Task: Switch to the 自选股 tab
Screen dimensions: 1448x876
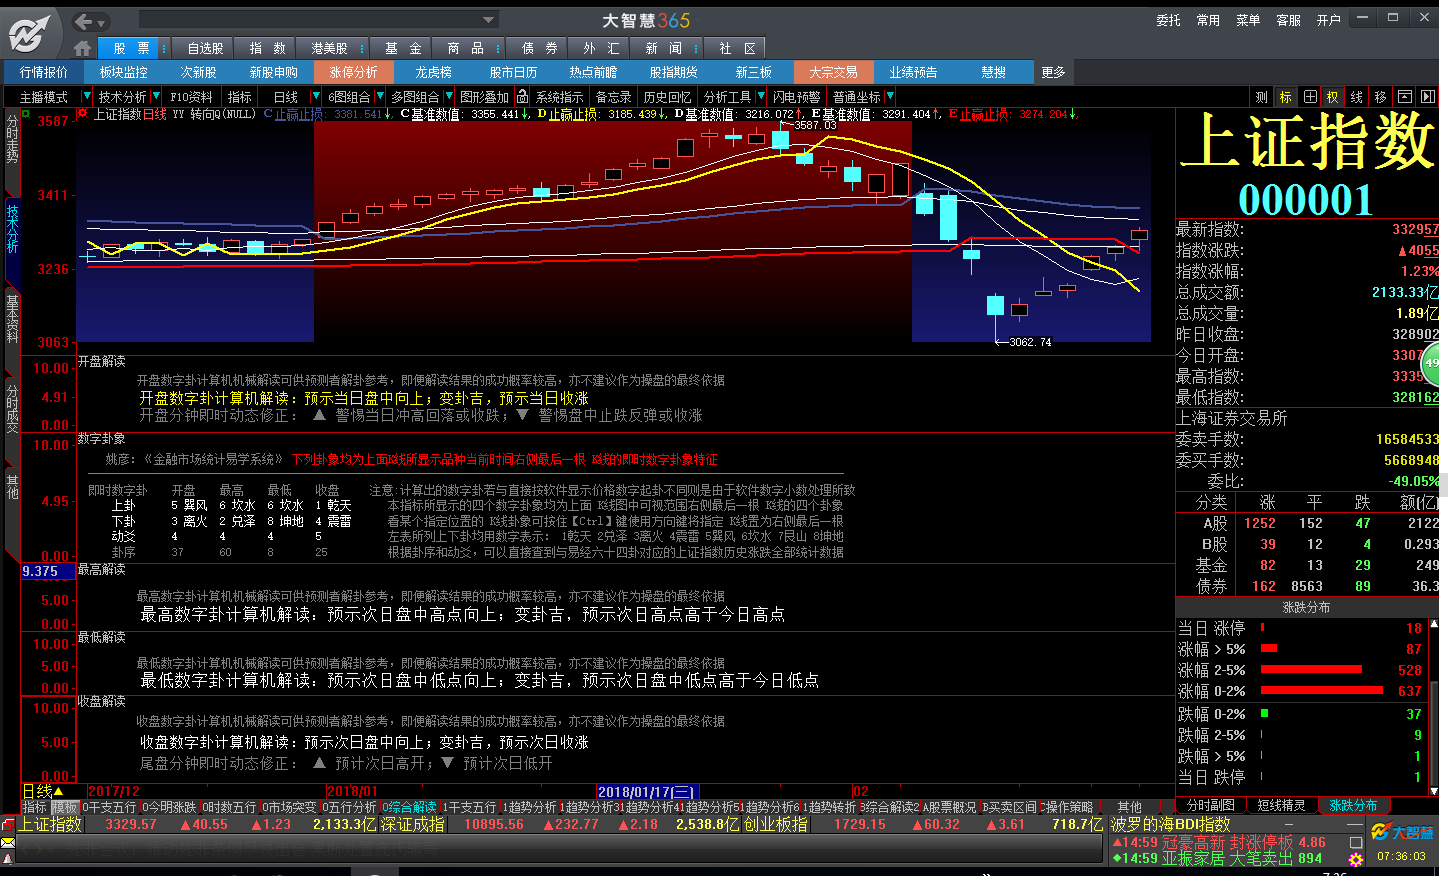Action: (205, 48)
